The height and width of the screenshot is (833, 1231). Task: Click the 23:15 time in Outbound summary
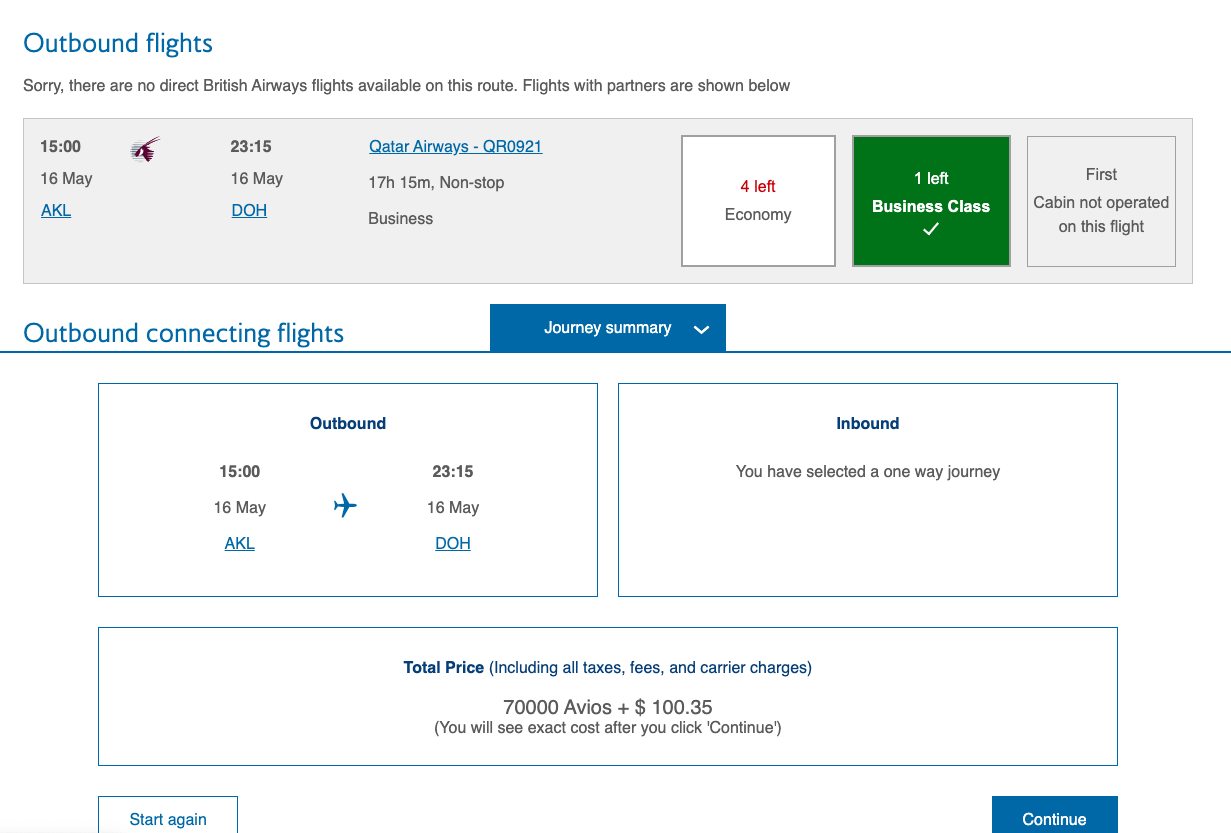(453, 471)
